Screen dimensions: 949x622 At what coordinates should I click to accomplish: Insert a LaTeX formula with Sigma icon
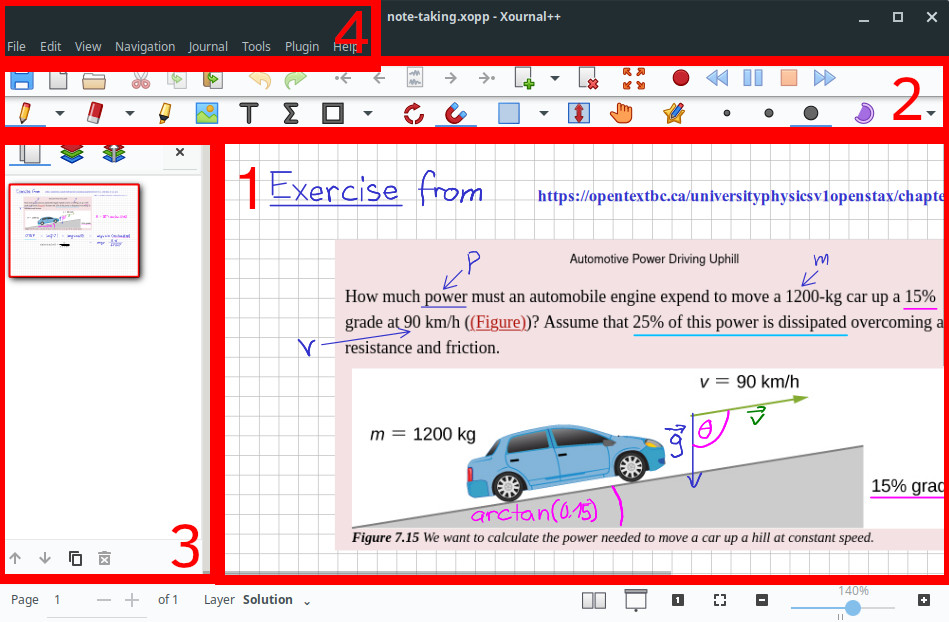coord(291,113)
